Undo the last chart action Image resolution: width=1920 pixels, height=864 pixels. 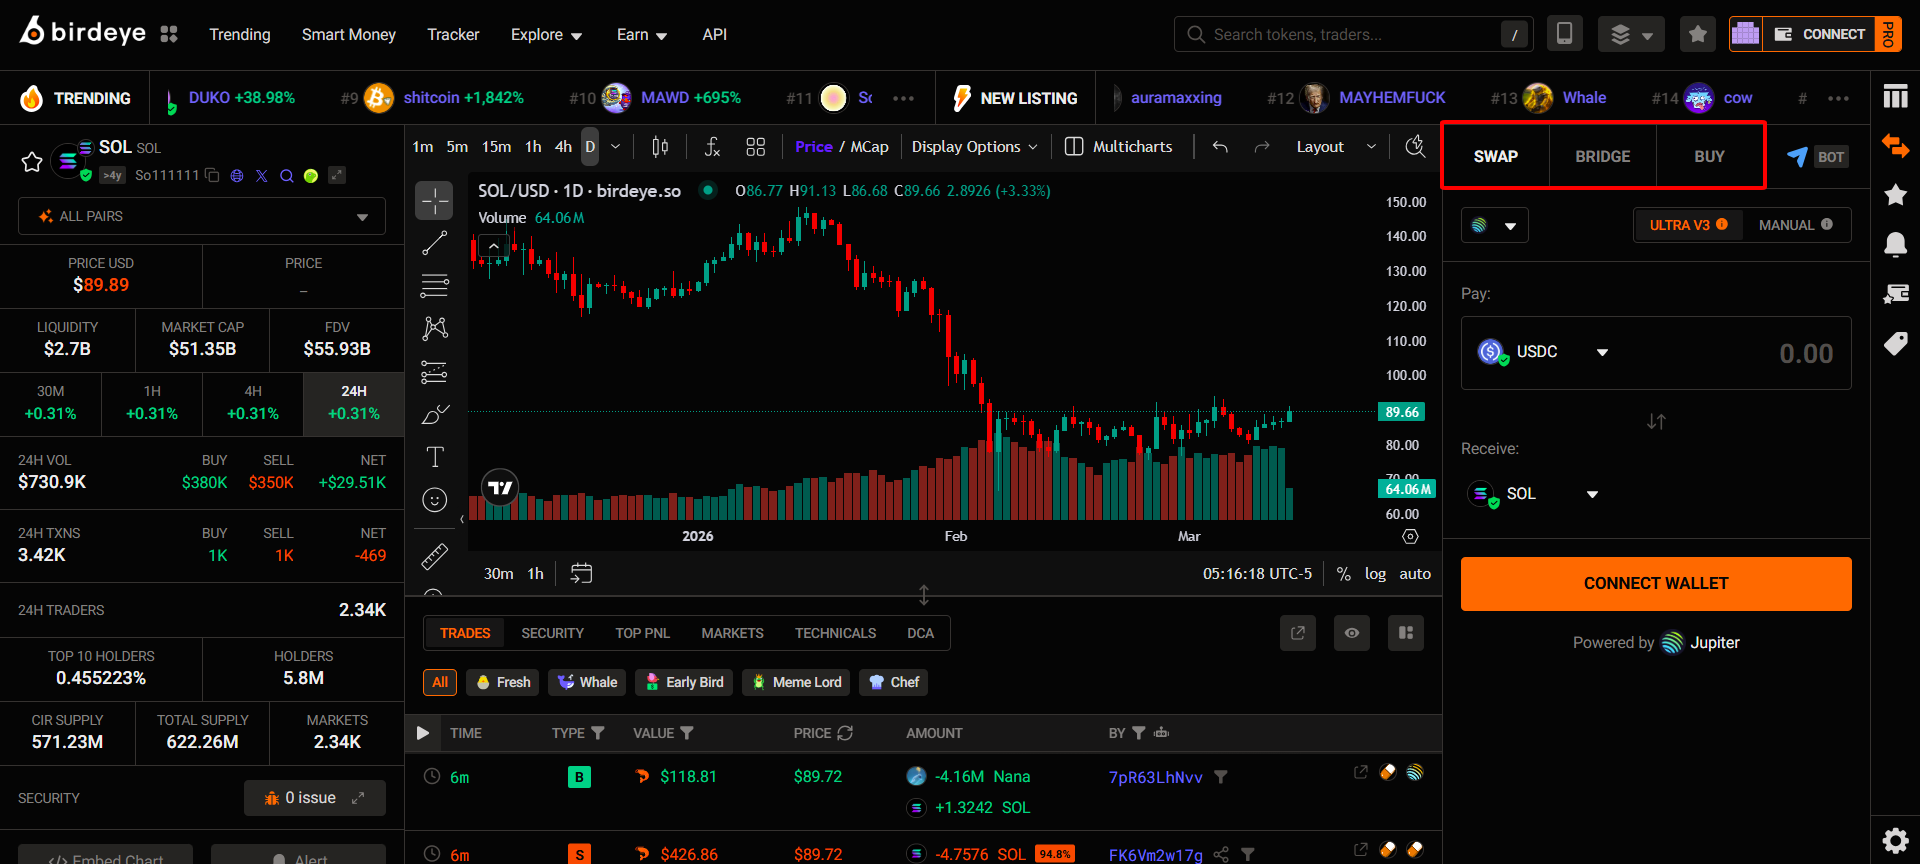click(1220, 147)
